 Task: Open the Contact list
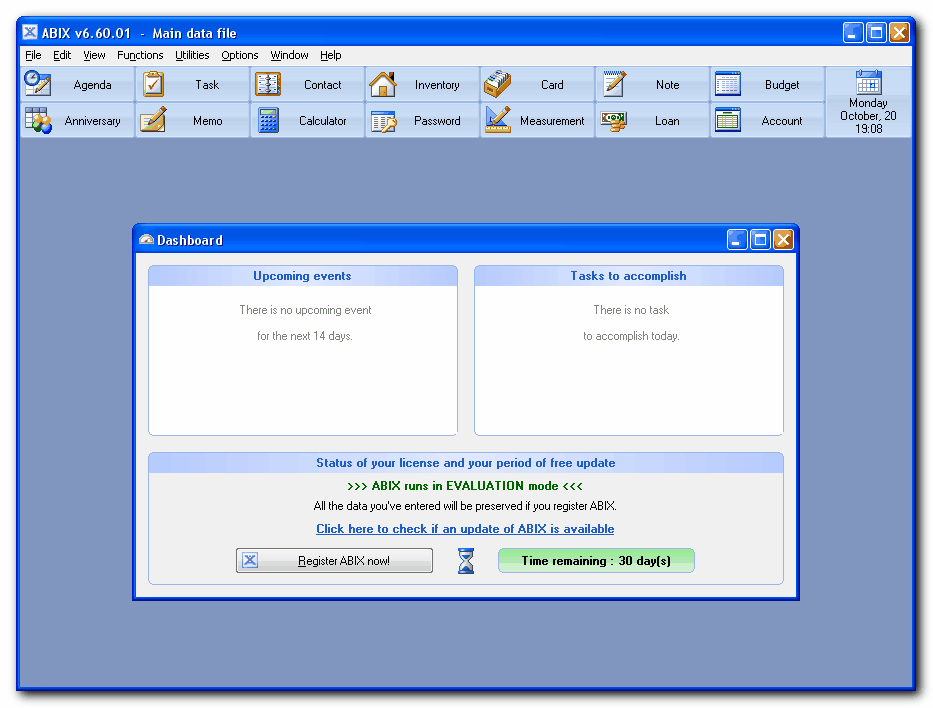[306, 85]
